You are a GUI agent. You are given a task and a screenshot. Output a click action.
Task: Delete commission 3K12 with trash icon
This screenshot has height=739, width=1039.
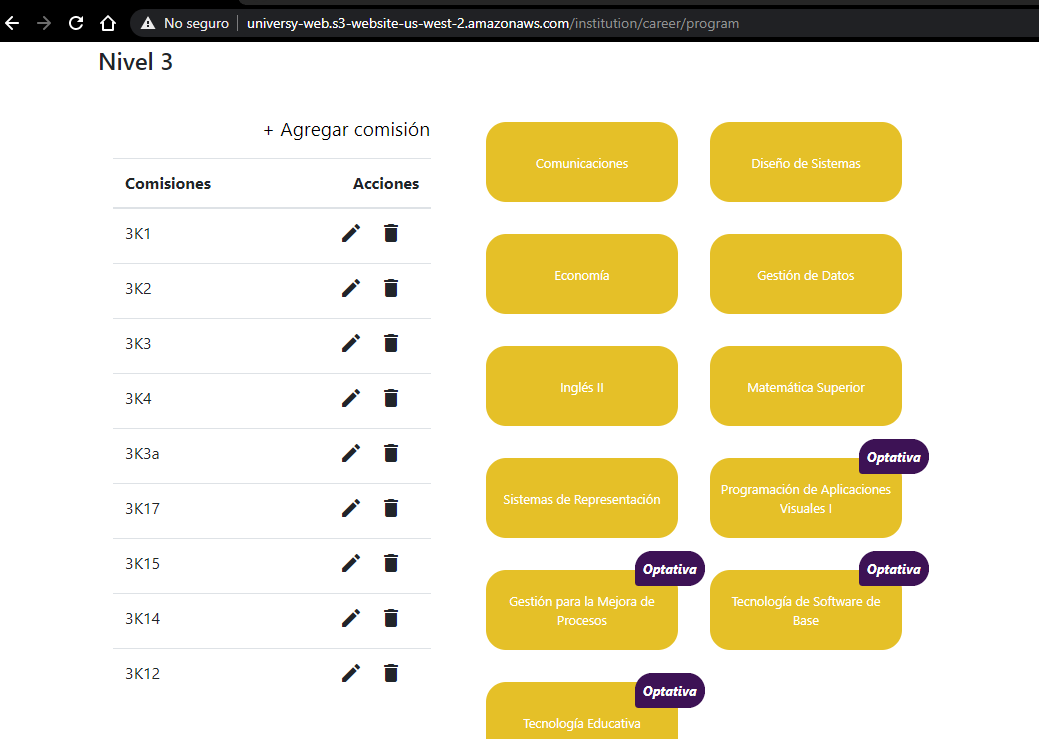[391, 673]
